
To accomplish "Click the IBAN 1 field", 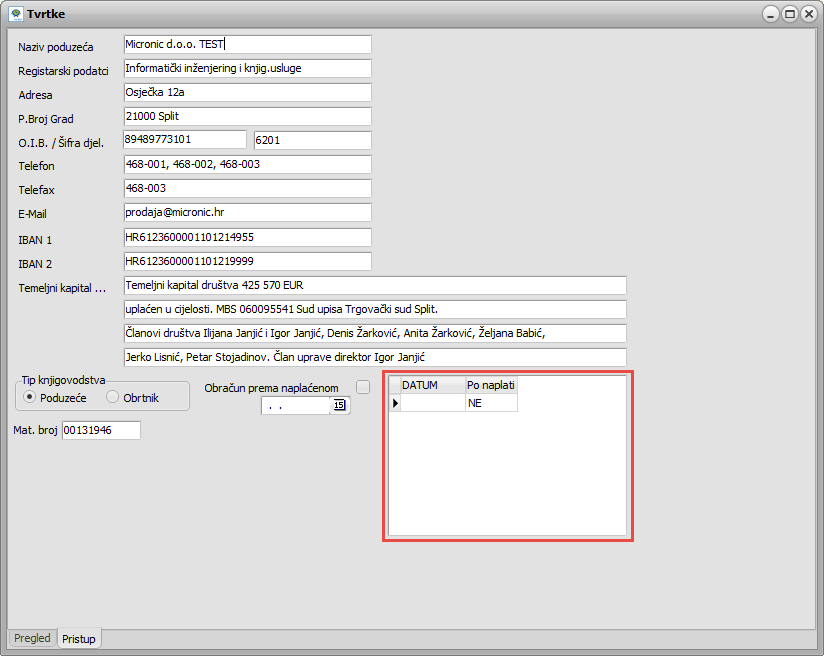I will pos(248,237).
